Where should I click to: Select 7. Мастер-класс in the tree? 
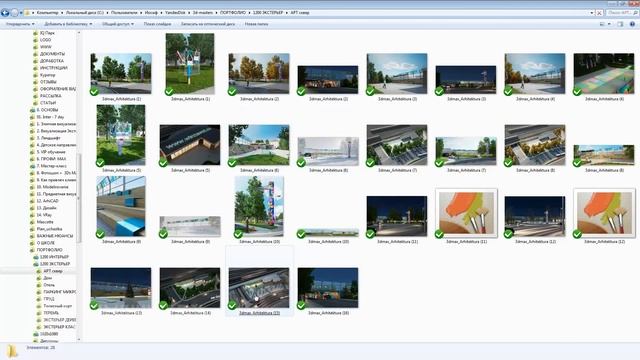coord(51,166)
